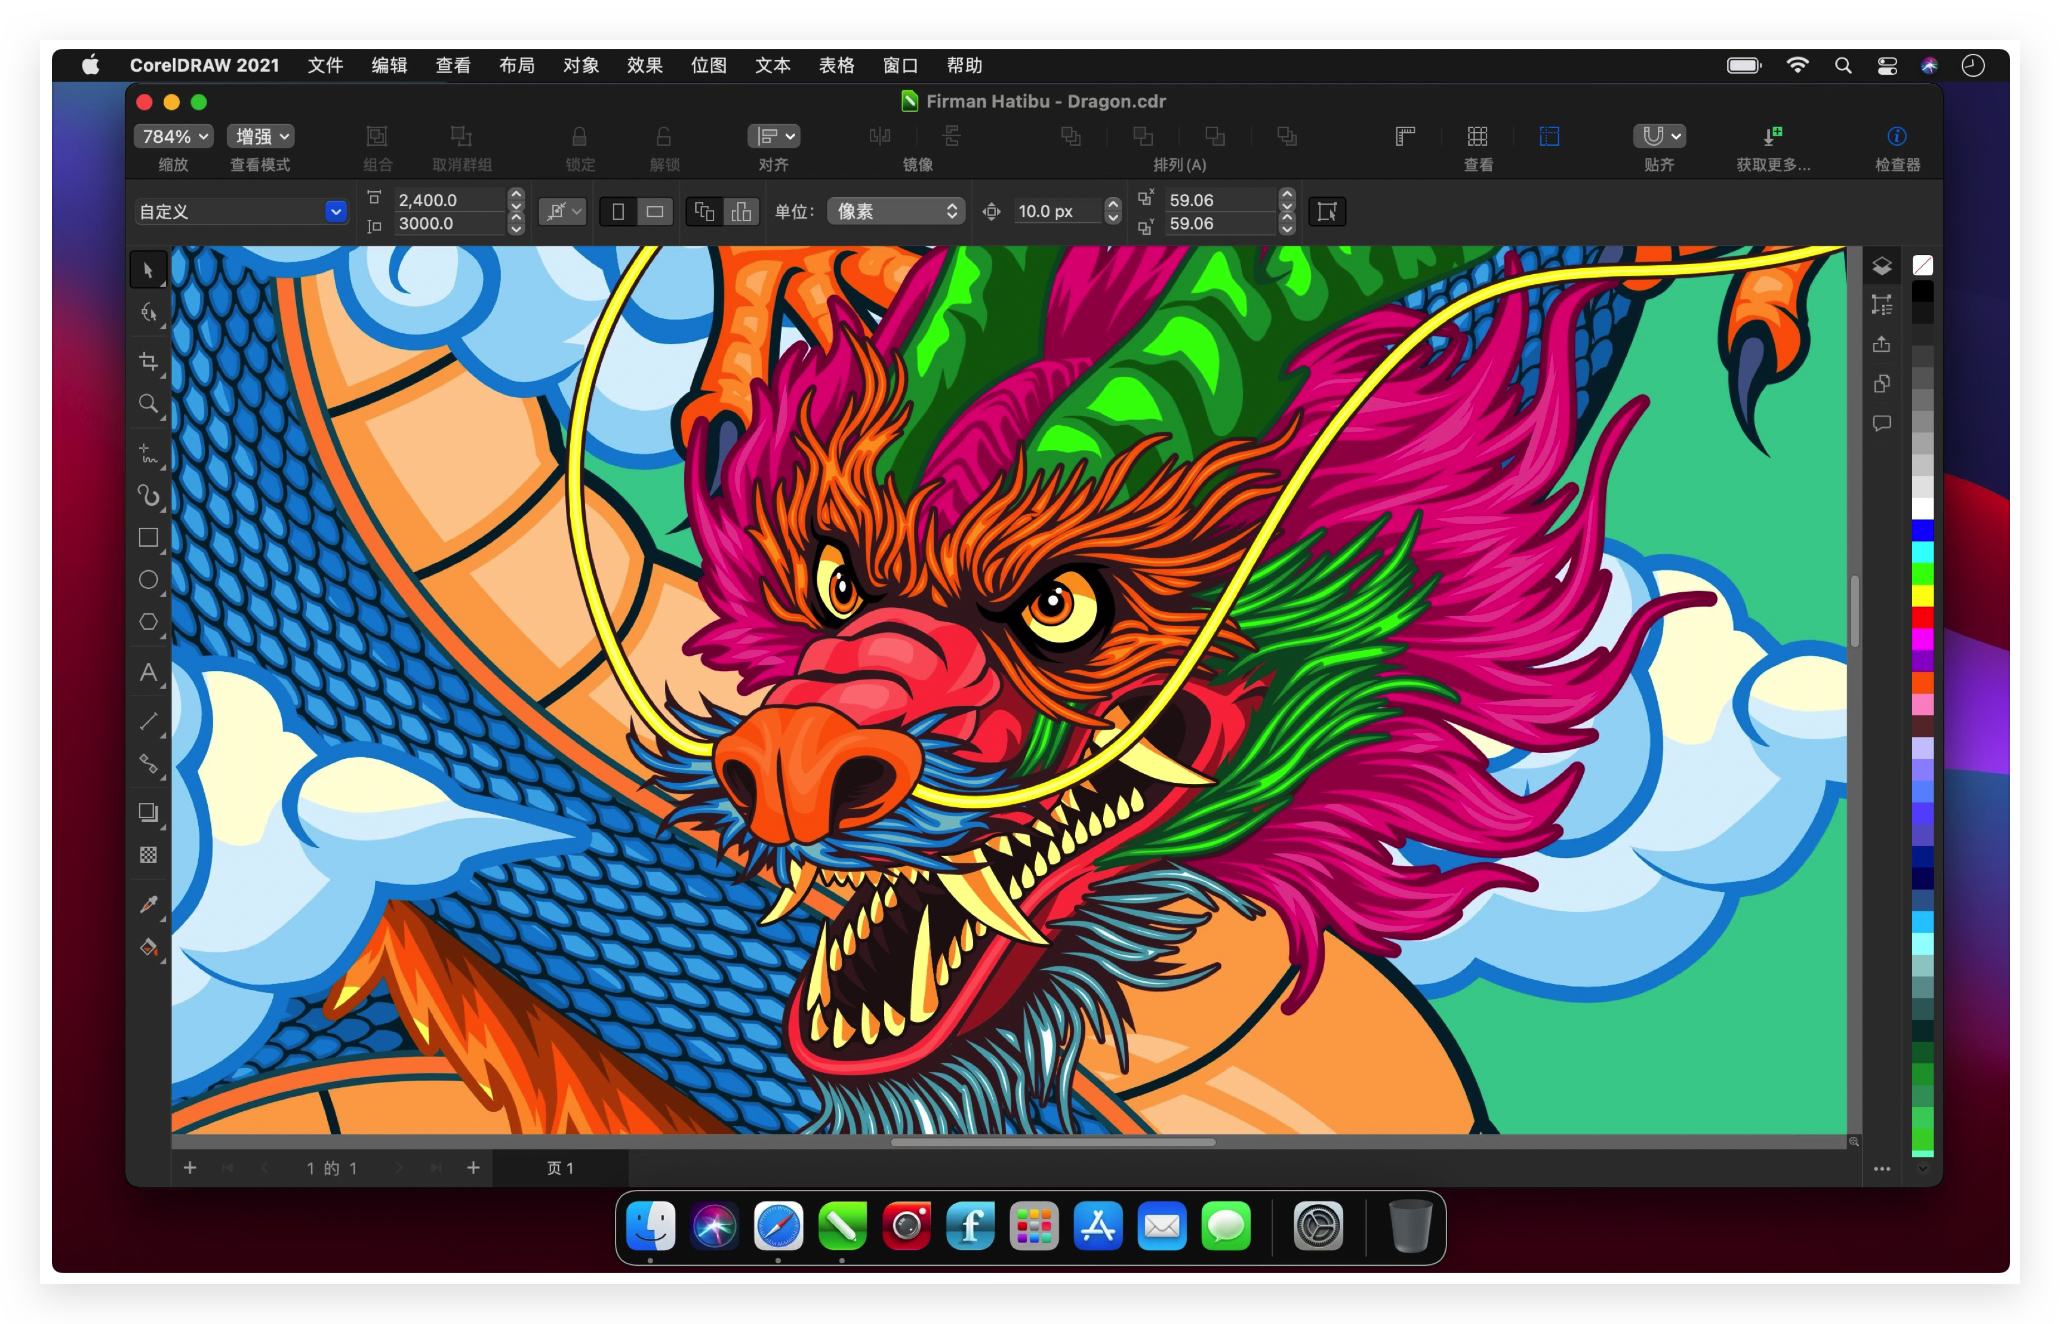Toggle apply layout to all pages
This screenshot has width=2060, height=1324.
pyautogui.click(x=704, y=212)
